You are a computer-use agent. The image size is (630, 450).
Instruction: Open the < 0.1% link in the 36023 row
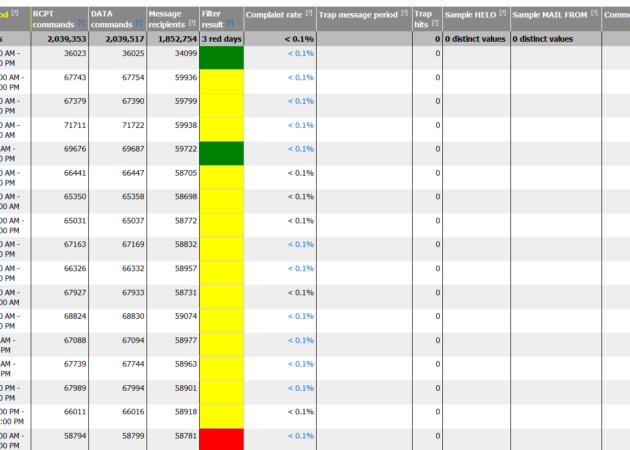301,53
